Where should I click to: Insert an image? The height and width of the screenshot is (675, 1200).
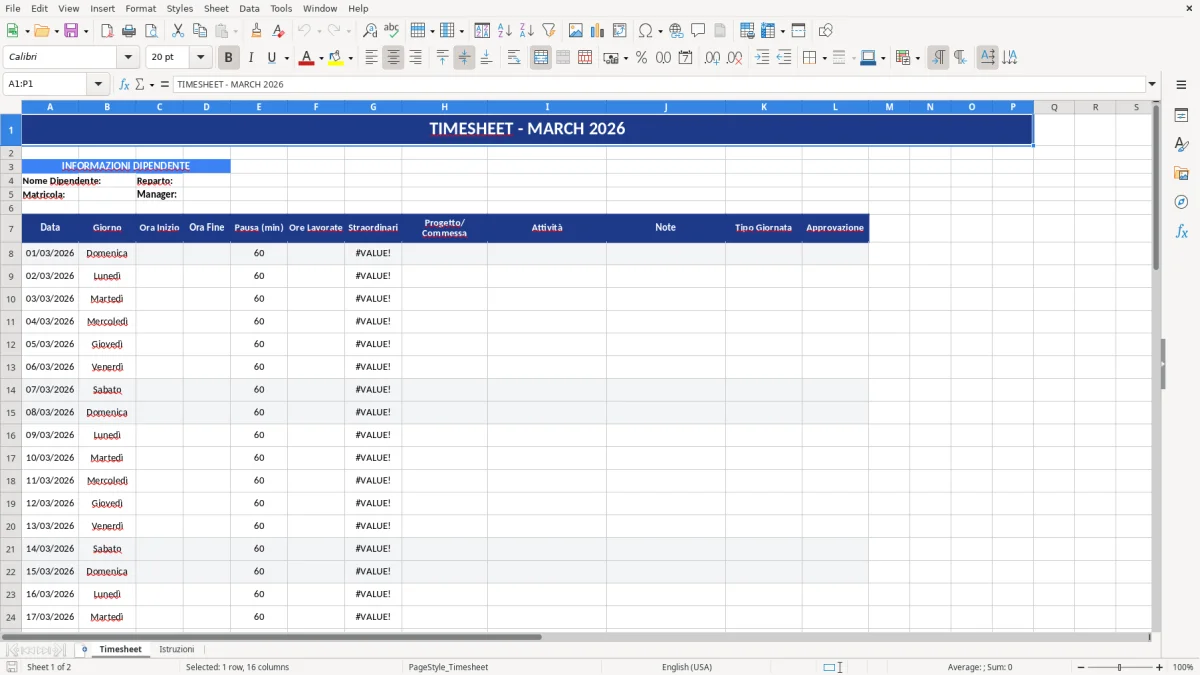(575, 30)
